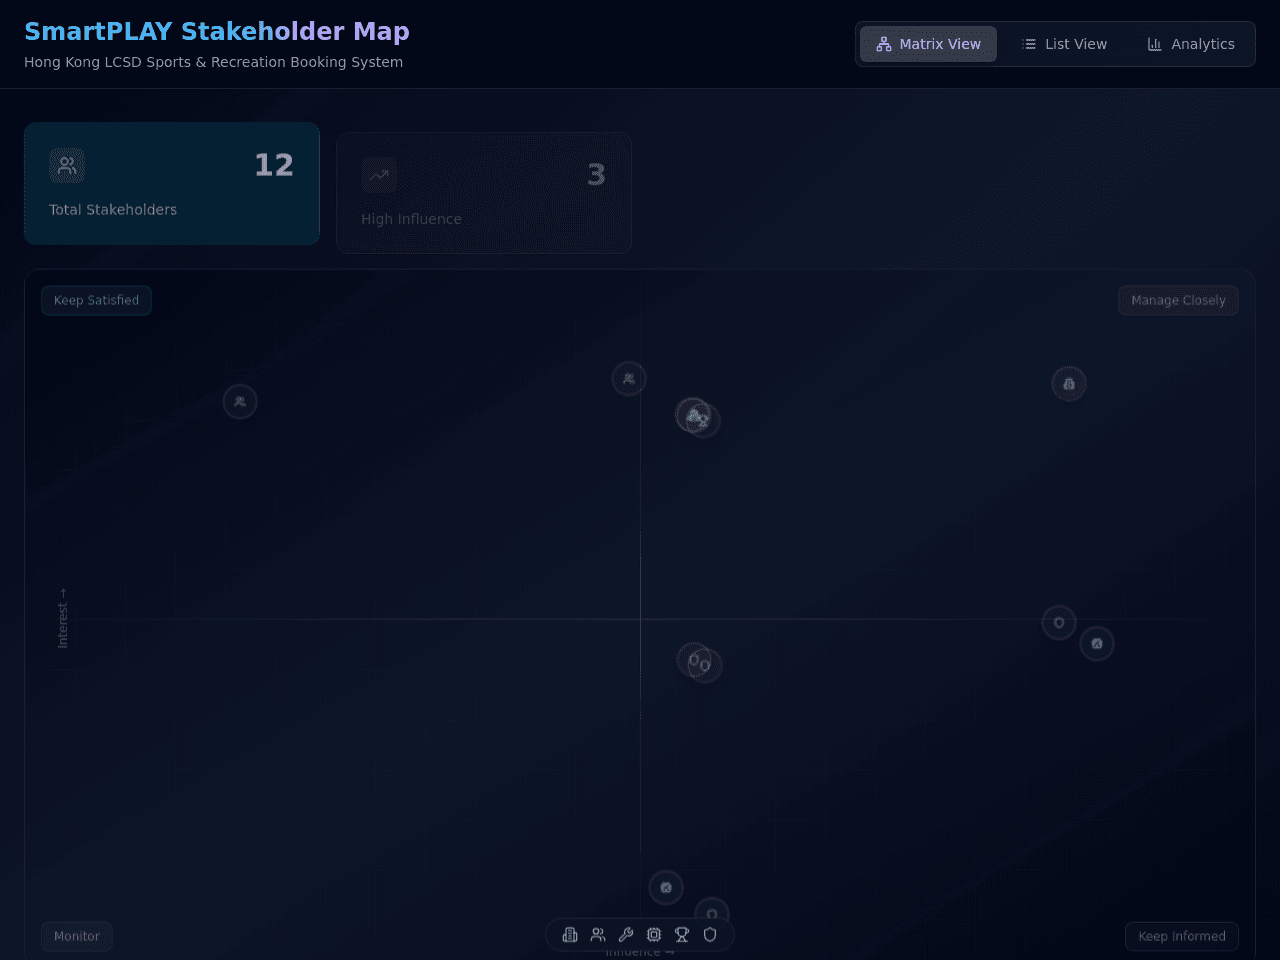
Task: Filter by wrench icon in bottom bar
Action: tap(626, 935)
